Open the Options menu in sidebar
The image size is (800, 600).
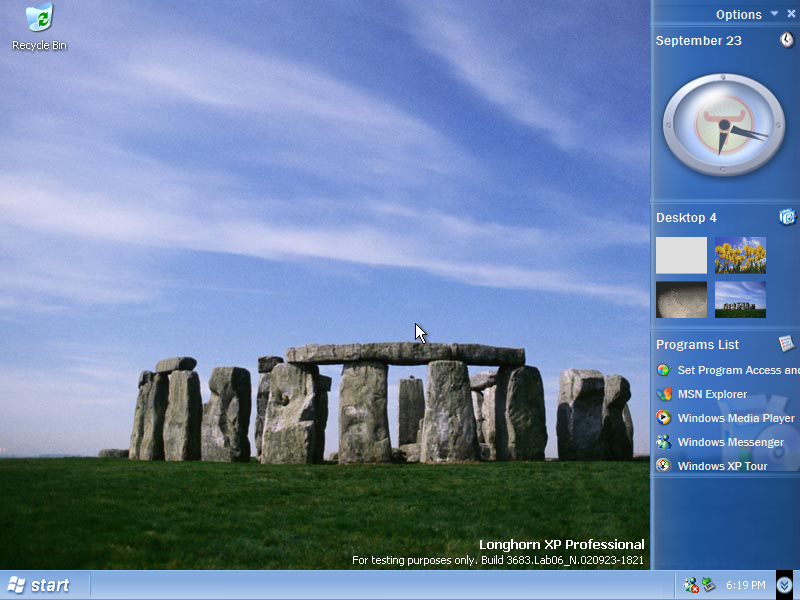click(x=738, y=14)
